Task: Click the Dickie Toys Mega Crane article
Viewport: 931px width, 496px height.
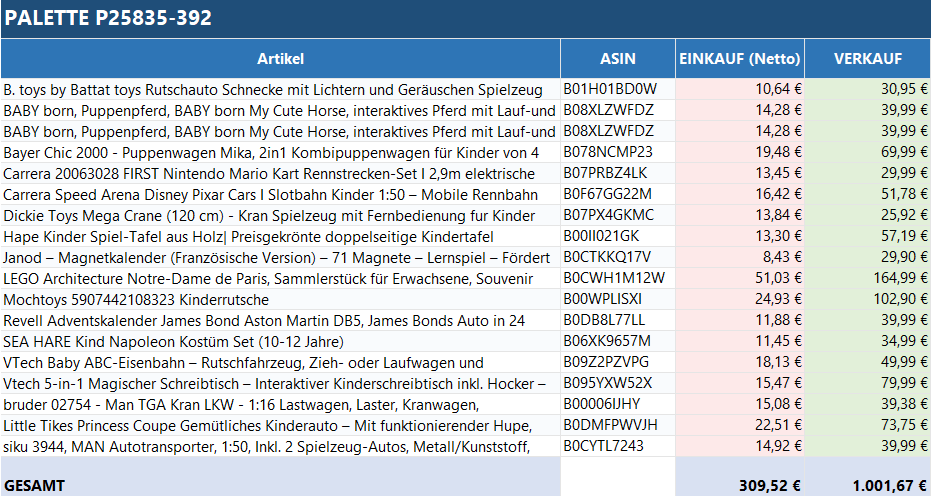Action: [x=270, y=215]
